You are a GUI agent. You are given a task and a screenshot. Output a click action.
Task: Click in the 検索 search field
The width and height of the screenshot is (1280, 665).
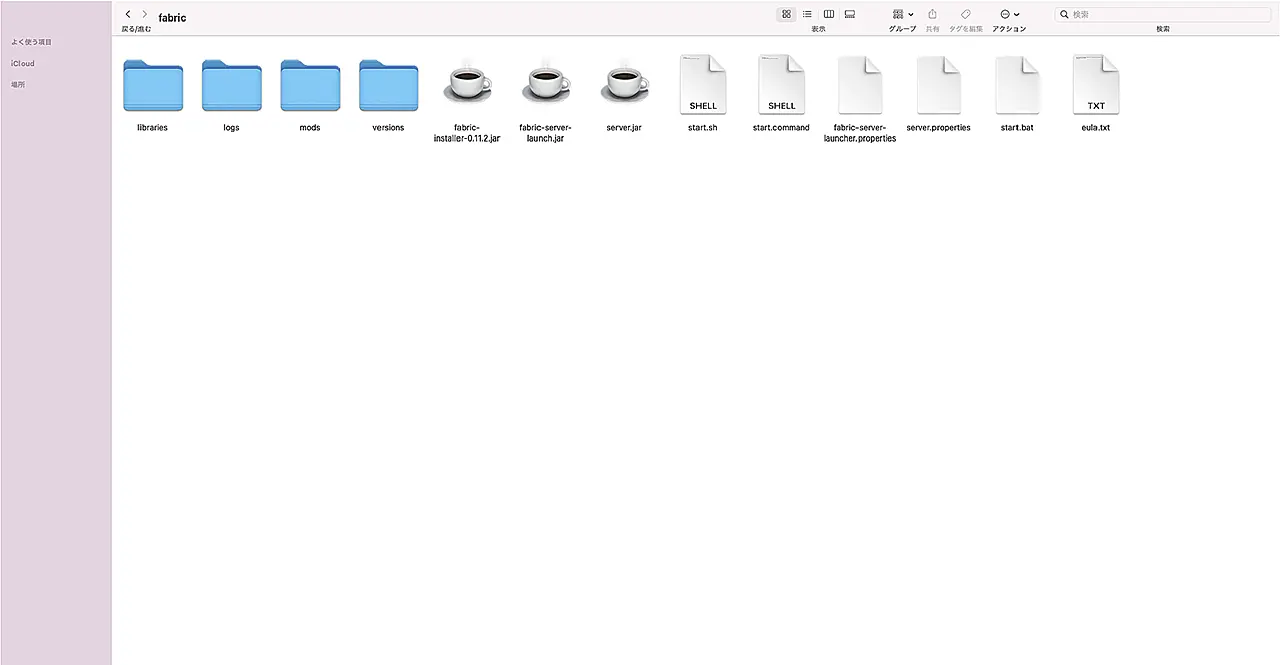[1165, 15]
